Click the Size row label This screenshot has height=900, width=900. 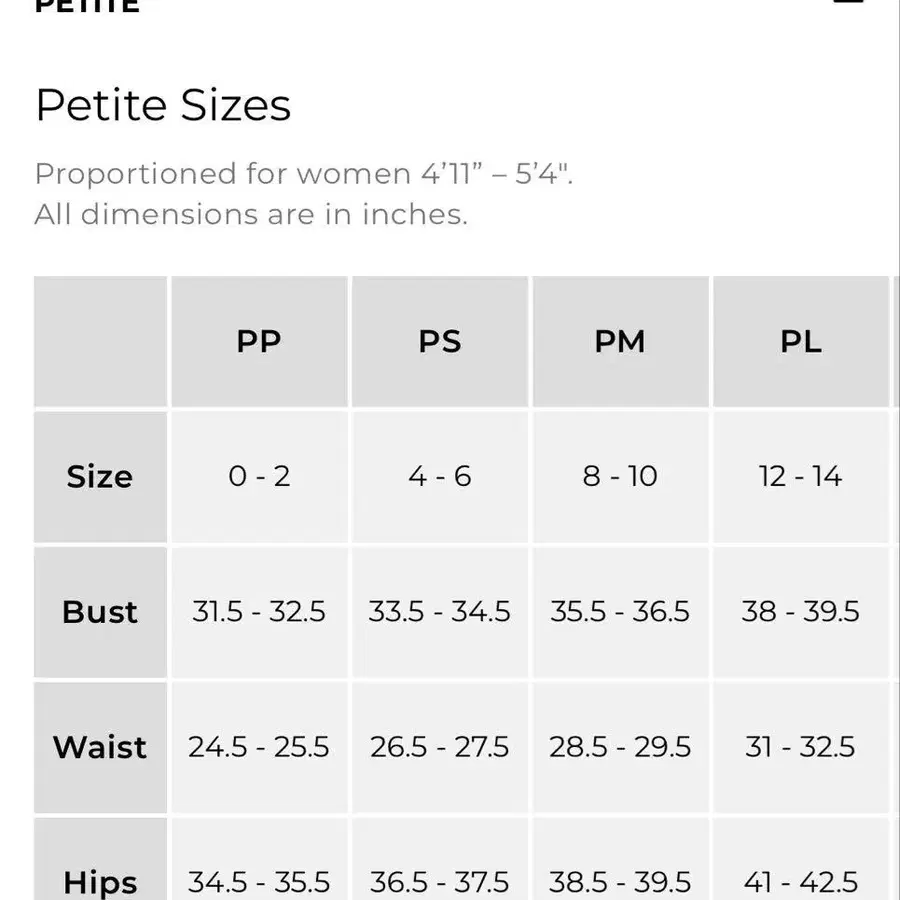click(100, 477)
